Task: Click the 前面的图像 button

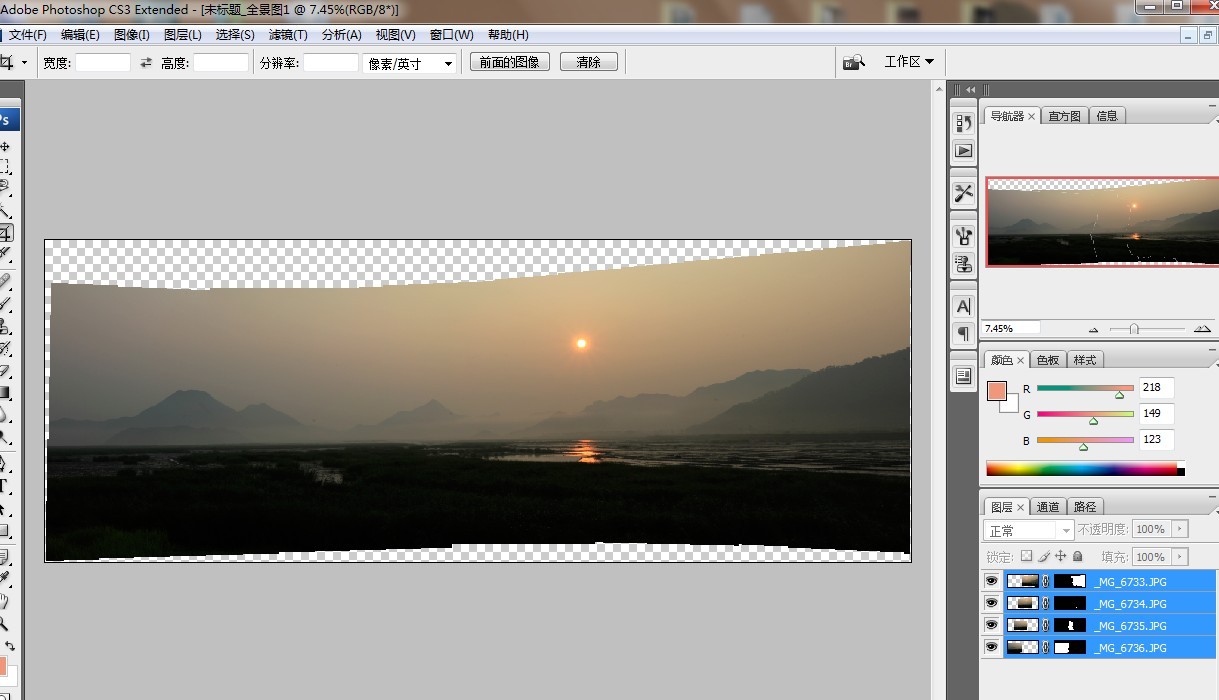Action: [x=509, y=62]
